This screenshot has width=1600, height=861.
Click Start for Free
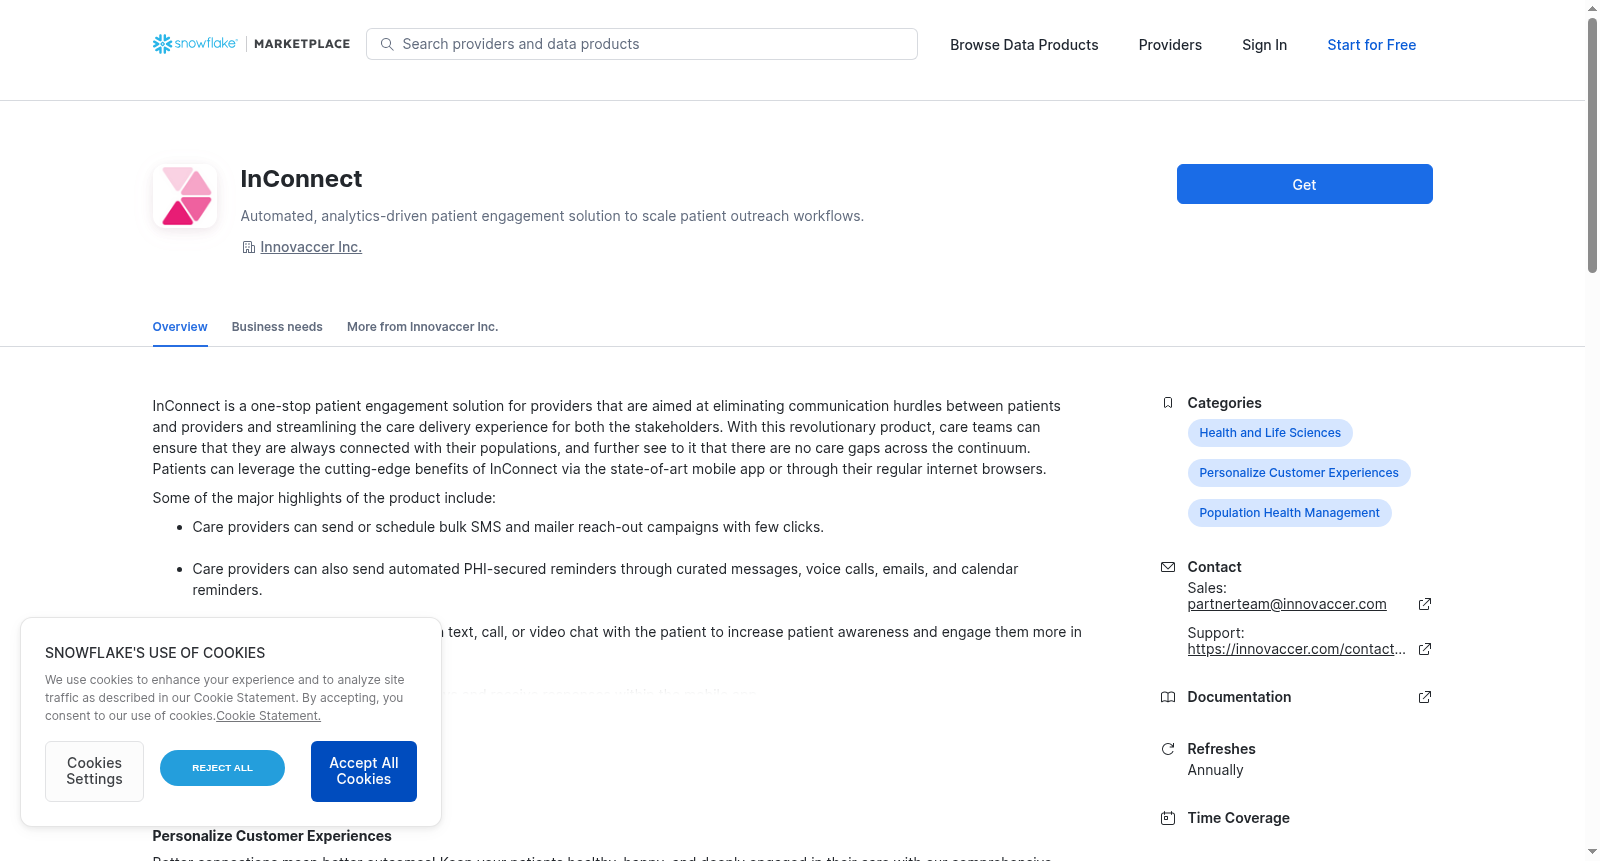point(1371,45)
